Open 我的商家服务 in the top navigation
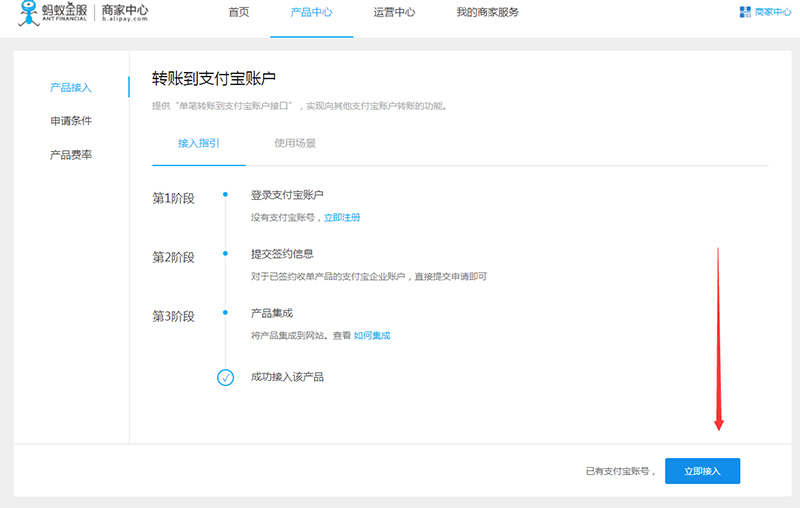The image size is (800, 508). pos(488,13)
